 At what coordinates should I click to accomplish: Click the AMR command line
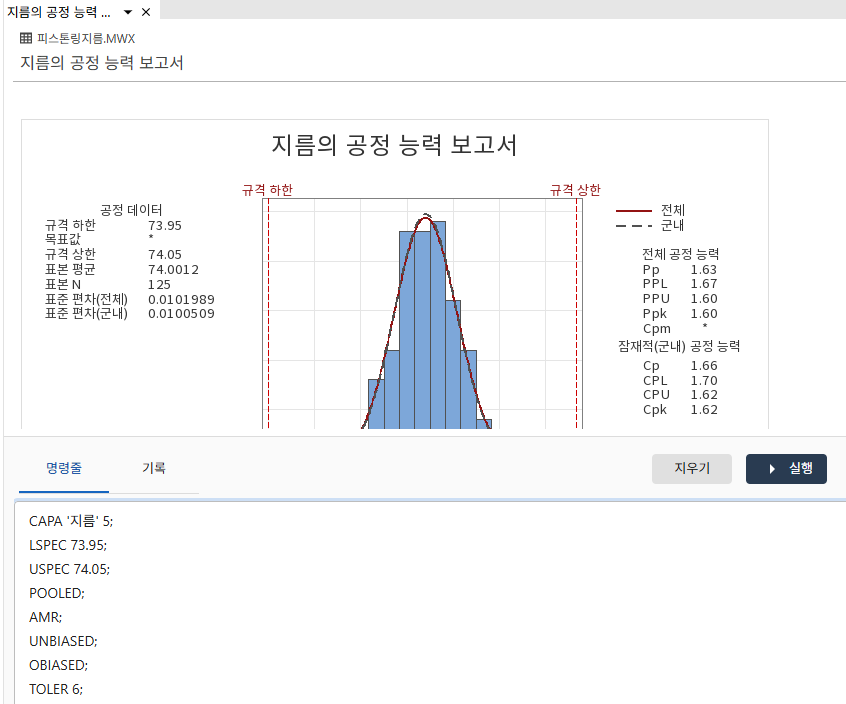pyautogui.click(x=42, y=617)
